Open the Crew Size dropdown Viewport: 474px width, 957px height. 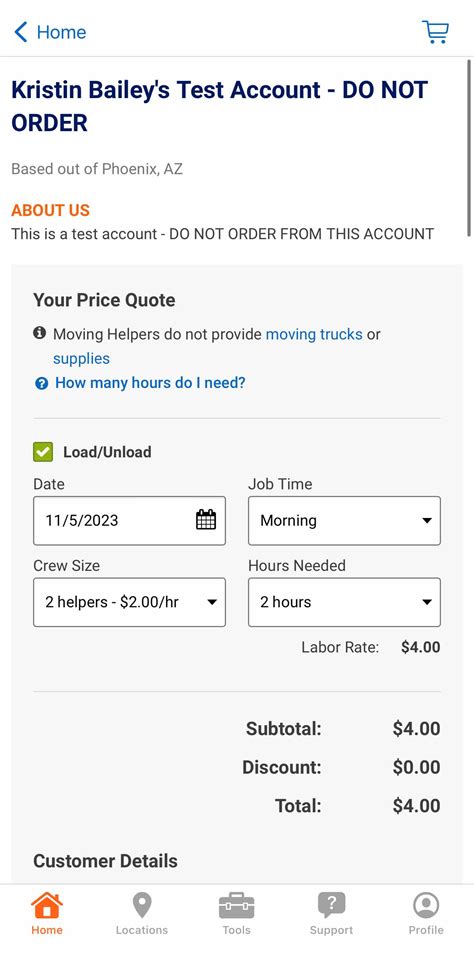pyautogui.click(x=129, y=602)
